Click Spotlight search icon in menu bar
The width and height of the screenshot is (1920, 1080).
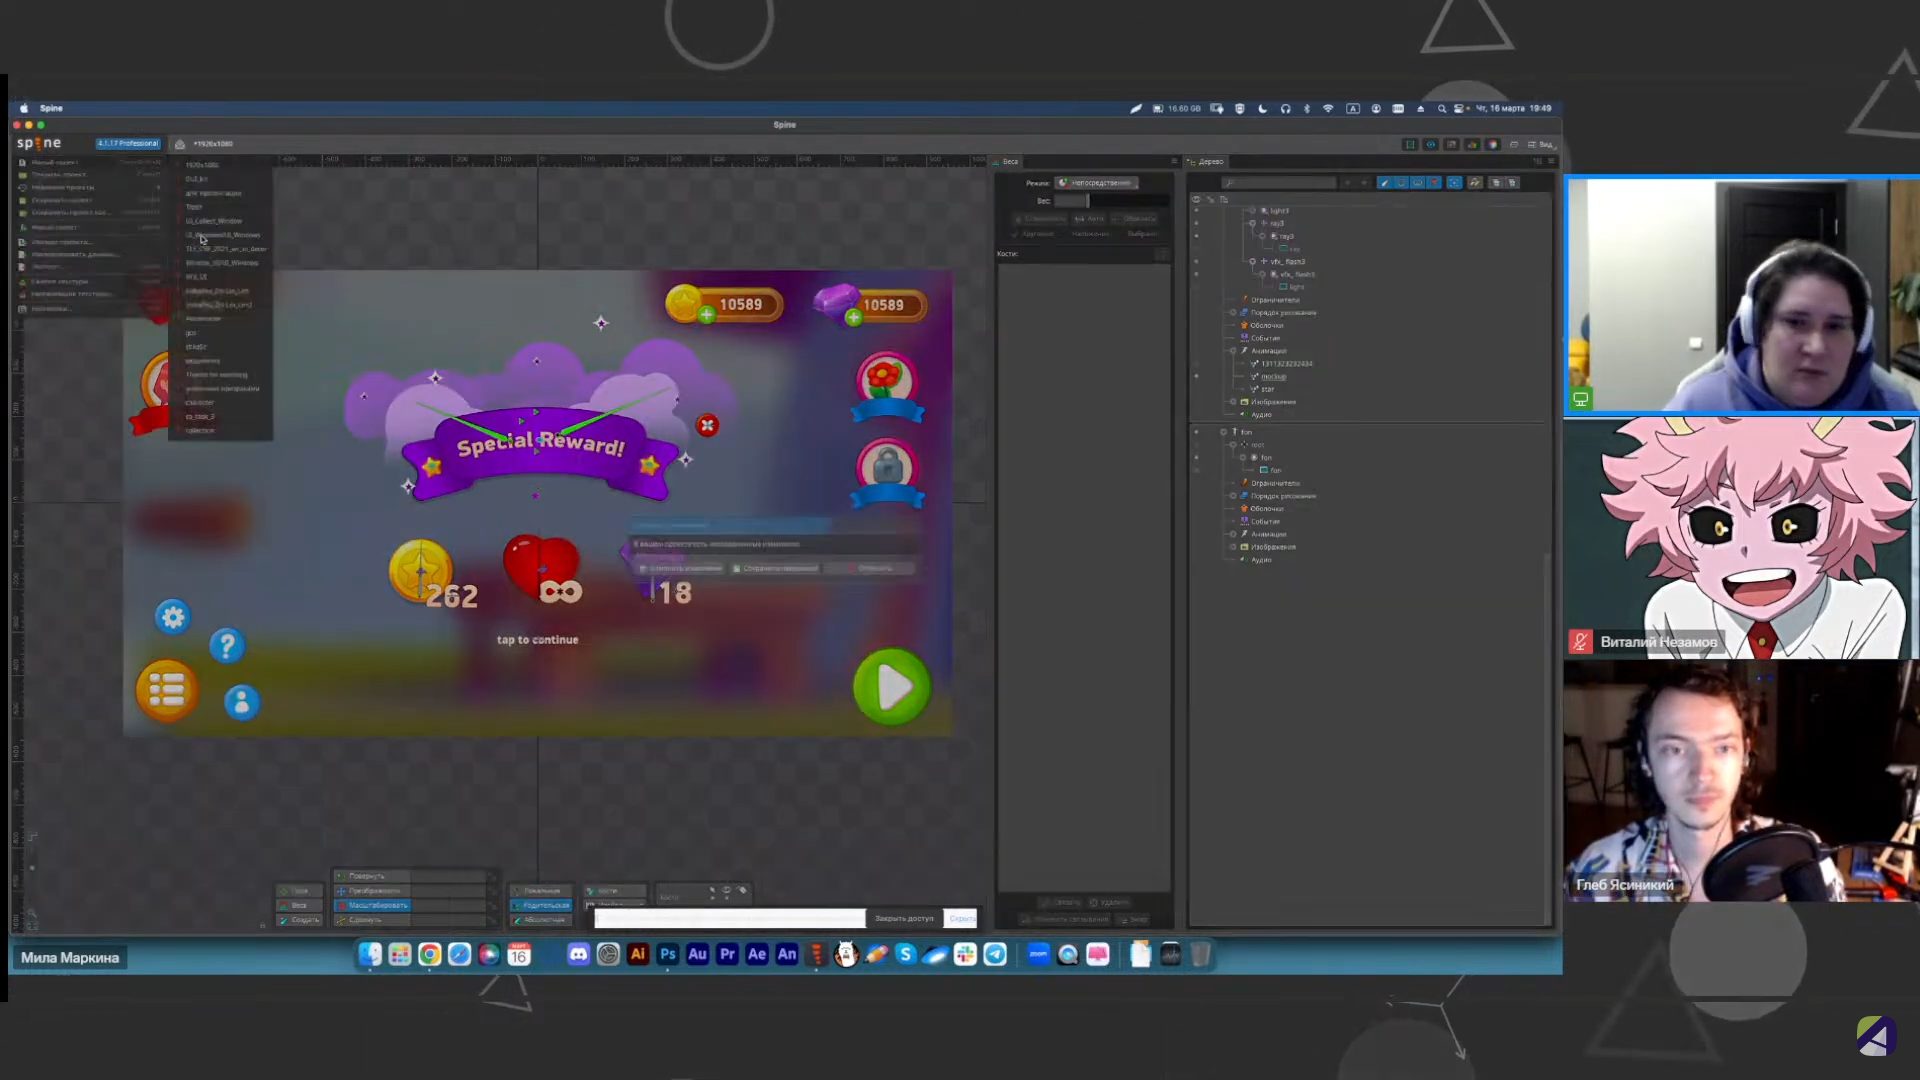(1441, 108)
